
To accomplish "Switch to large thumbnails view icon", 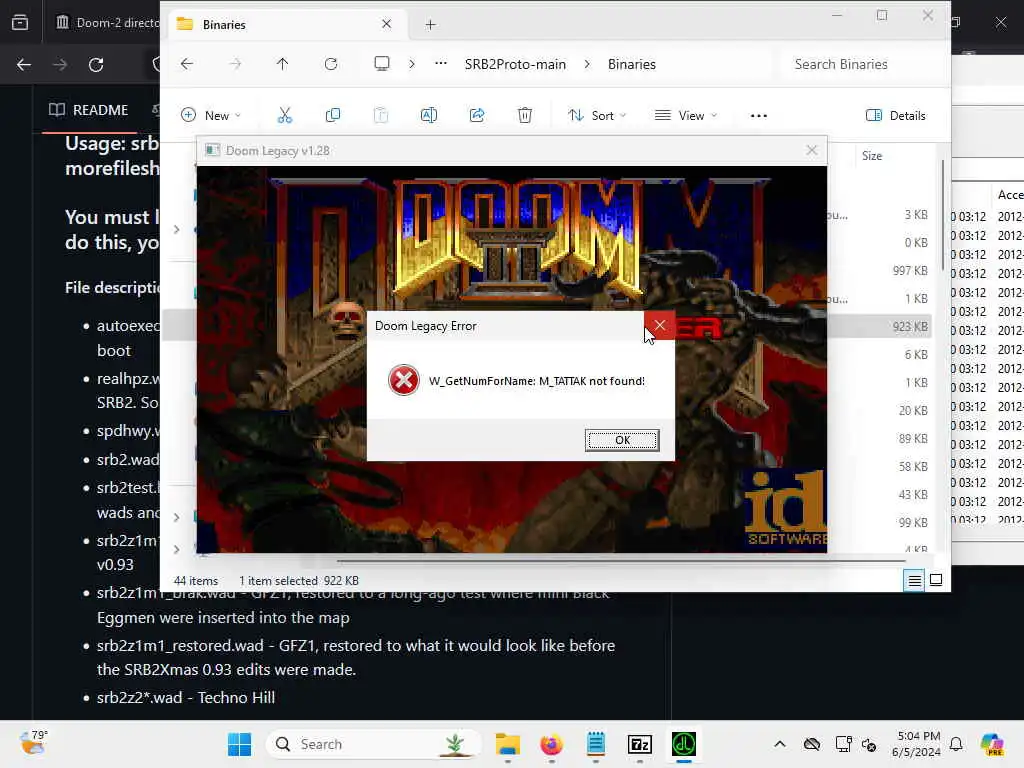I will 936,580.
